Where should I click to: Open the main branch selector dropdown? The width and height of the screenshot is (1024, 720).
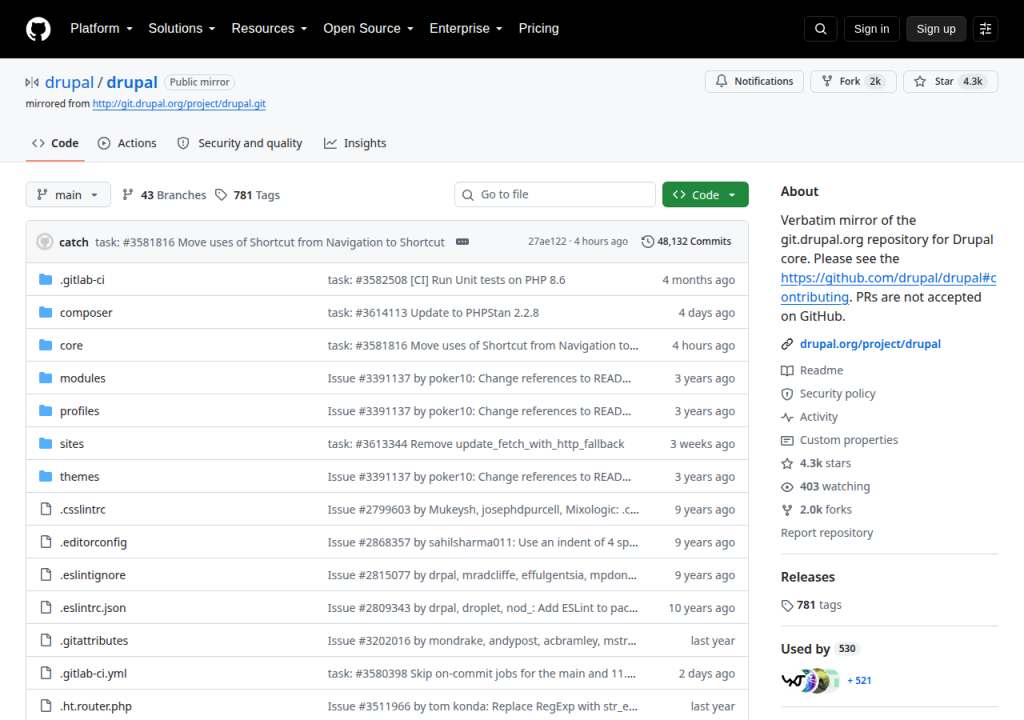tap(68, 195)
